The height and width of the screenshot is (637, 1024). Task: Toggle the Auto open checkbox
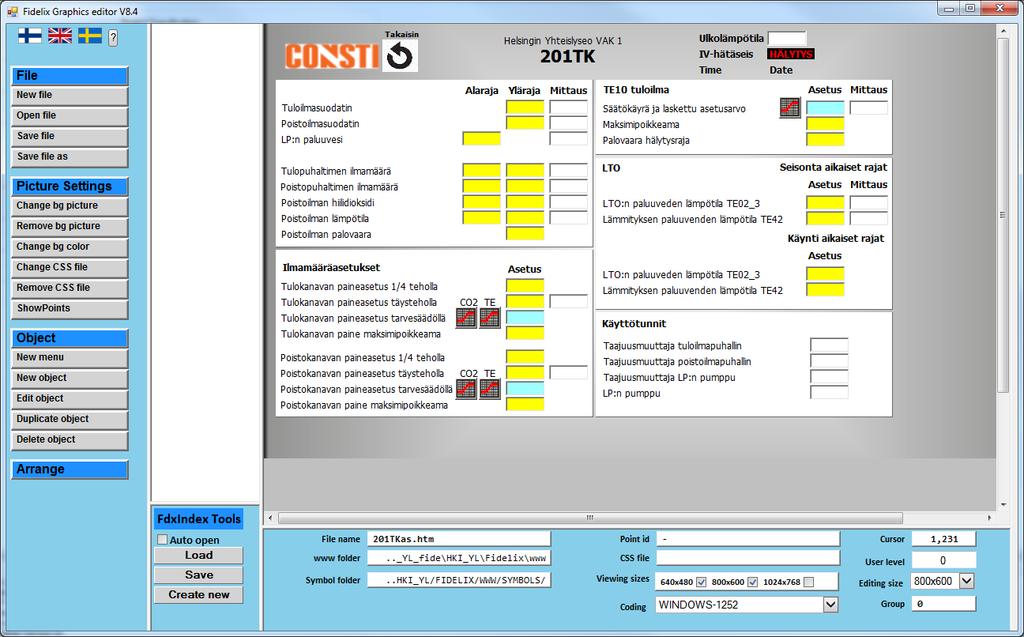tap(163, 540)
